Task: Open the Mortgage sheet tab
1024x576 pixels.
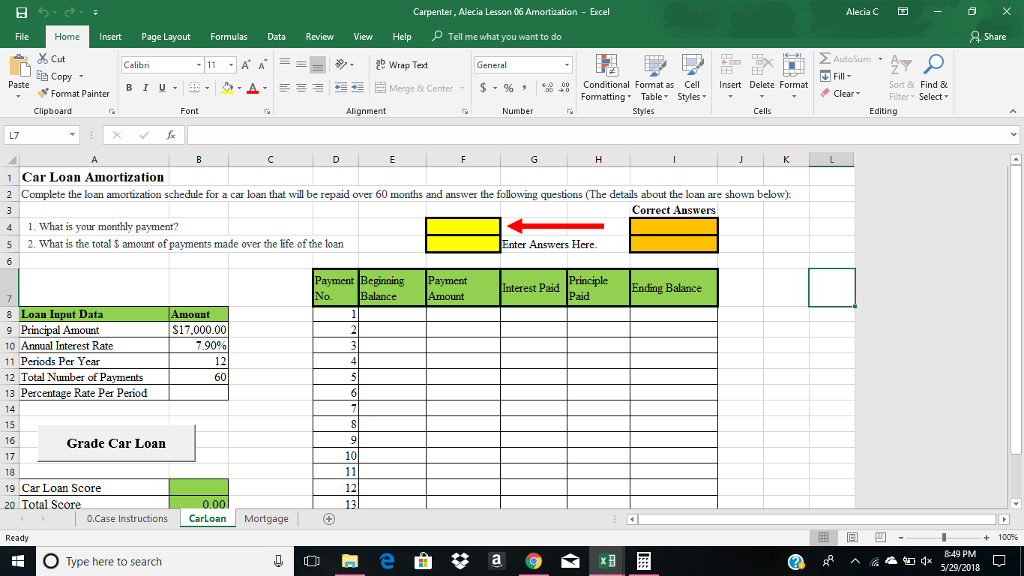Action: point(266,519)
